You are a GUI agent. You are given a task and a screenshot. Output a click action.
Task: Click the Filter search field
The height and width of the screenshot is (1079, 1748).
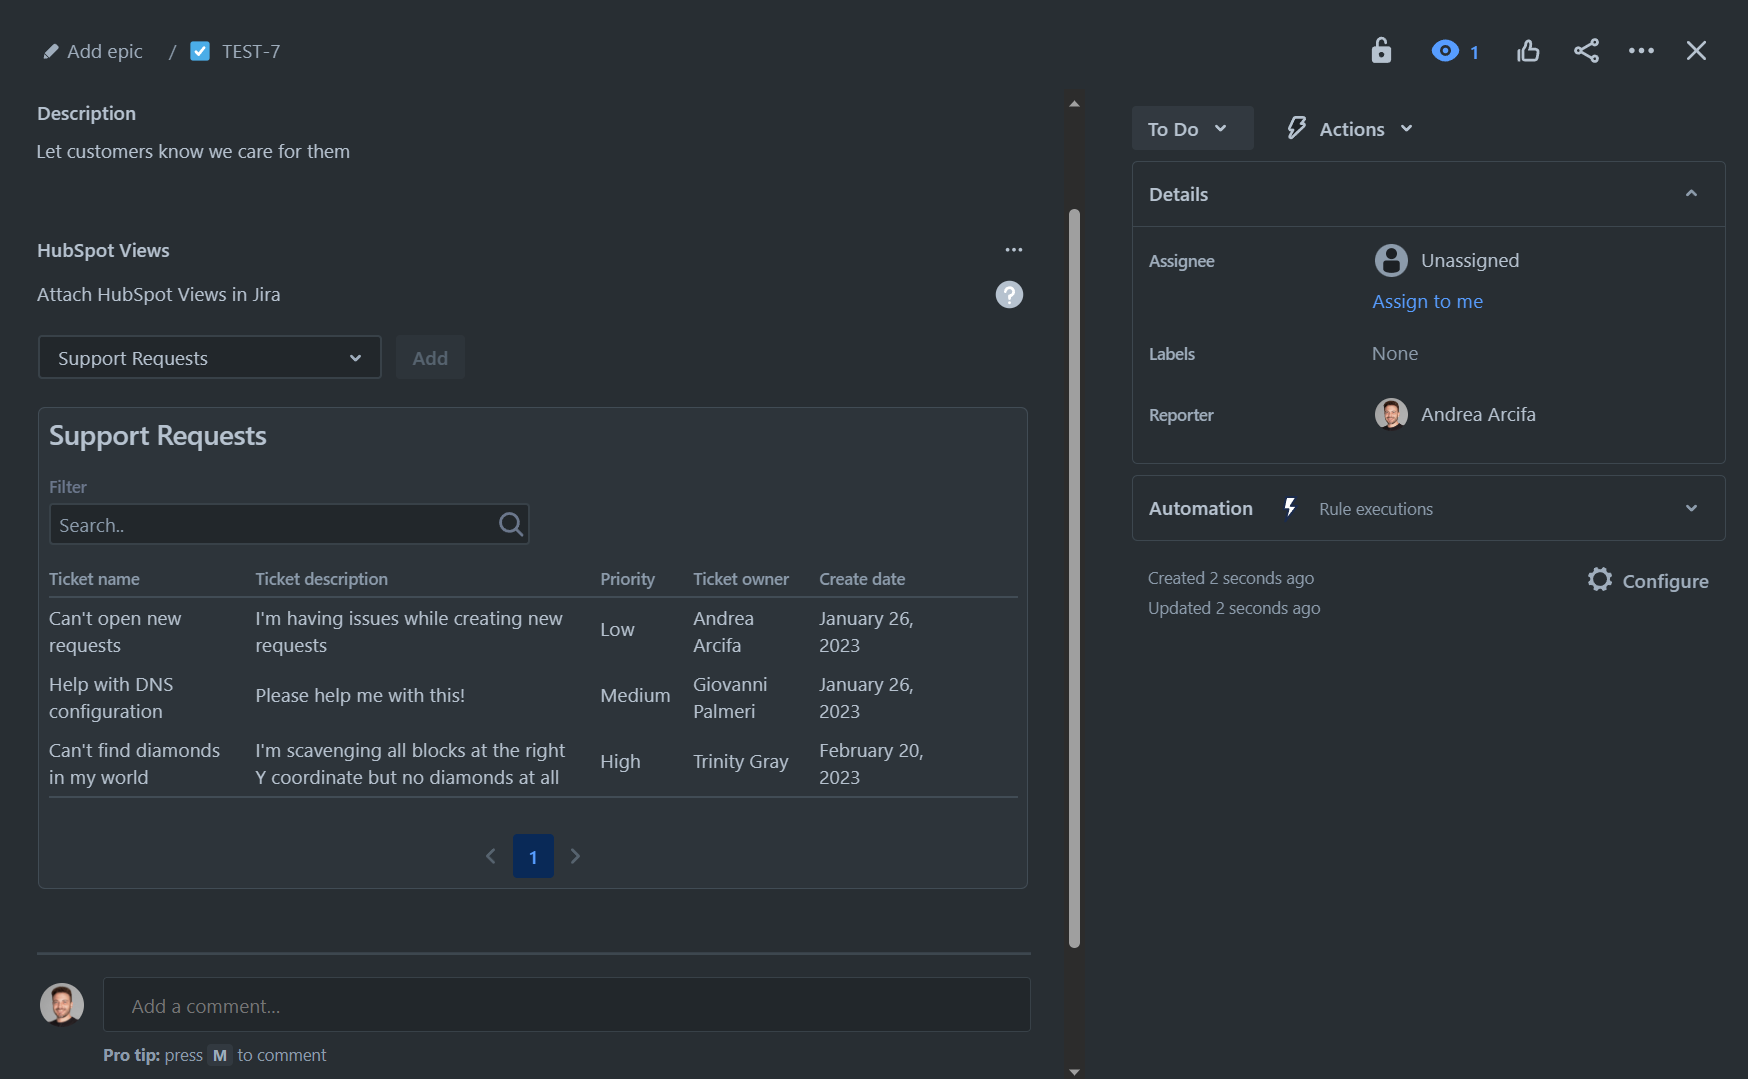289,524
